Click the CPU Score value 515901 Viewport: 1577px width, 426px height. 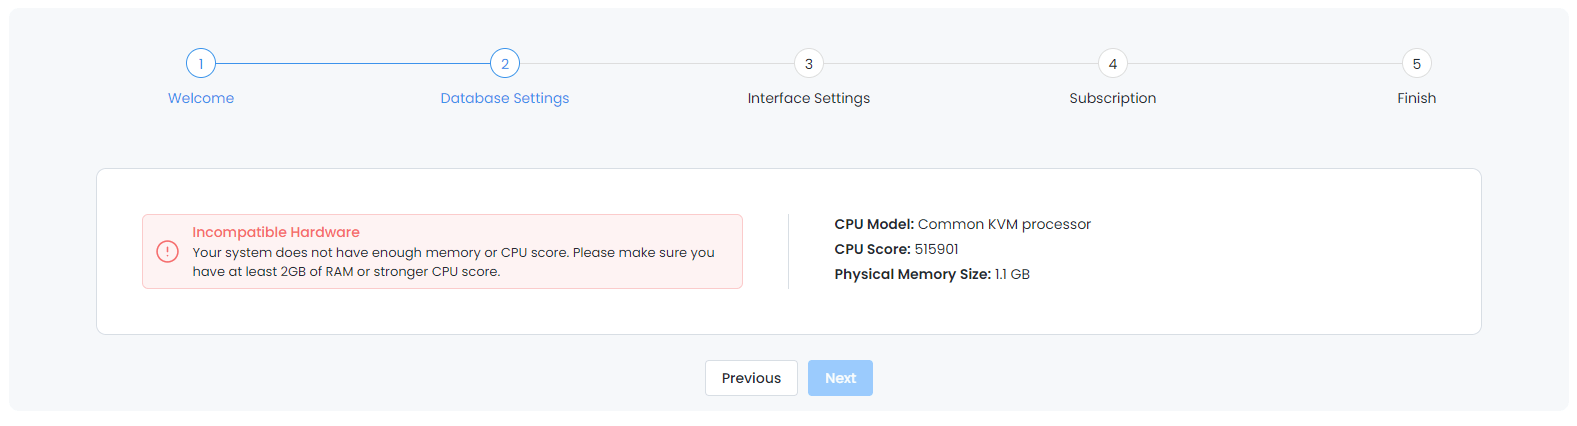(x=936, y=249)
